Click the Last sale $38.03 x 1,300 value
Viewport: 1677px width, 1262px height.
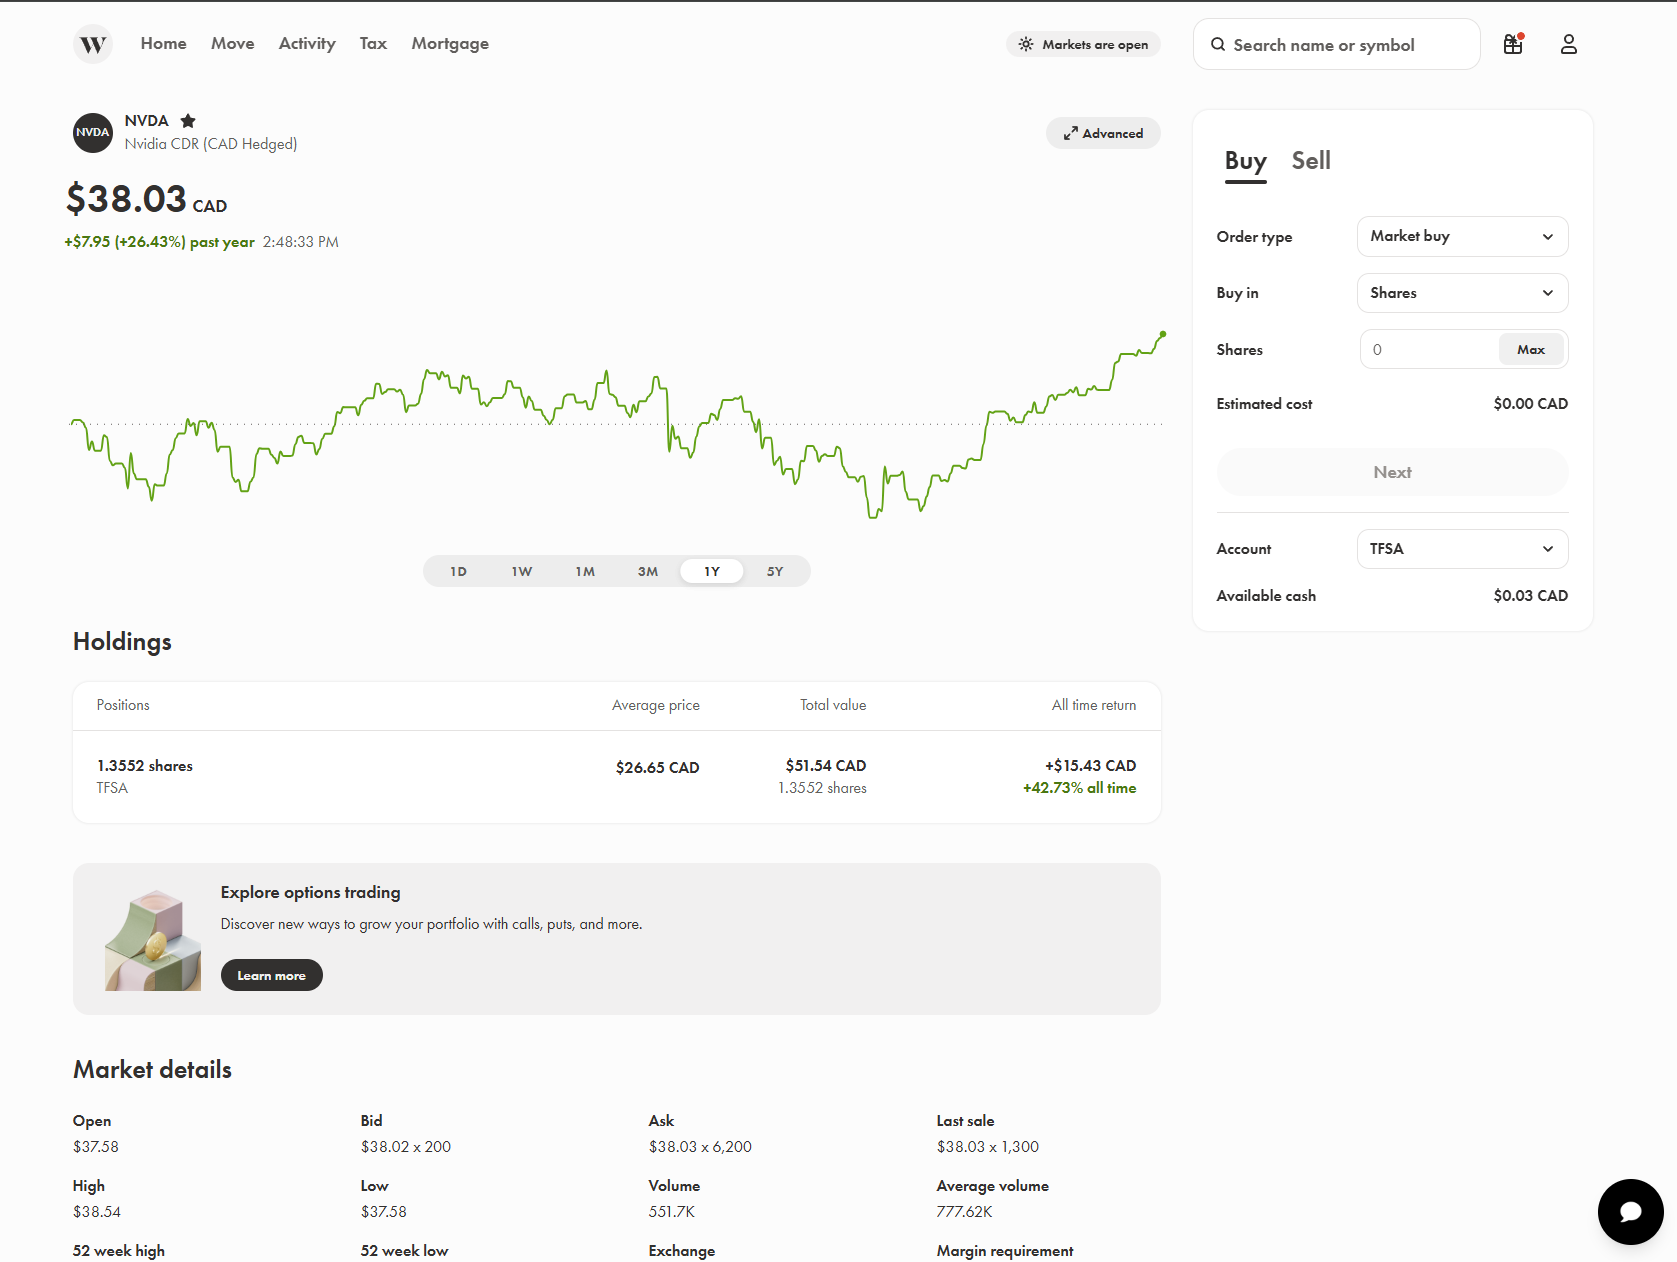[x=987, y=1147]
